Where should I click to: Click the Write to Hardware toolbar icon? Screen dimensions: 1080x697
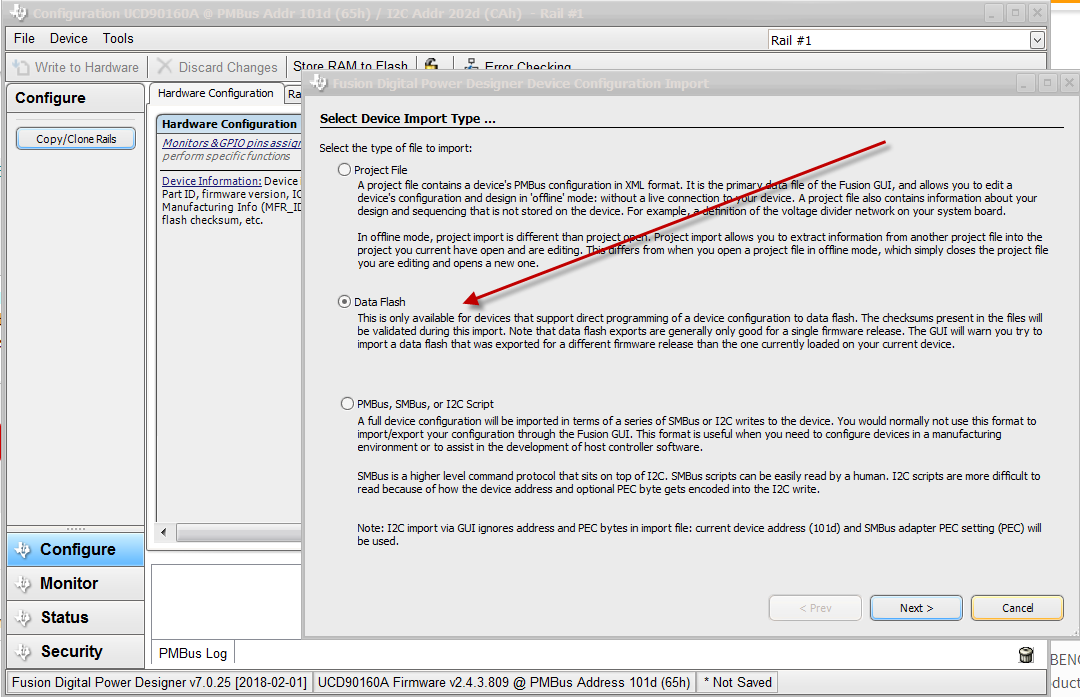[21, 67]
